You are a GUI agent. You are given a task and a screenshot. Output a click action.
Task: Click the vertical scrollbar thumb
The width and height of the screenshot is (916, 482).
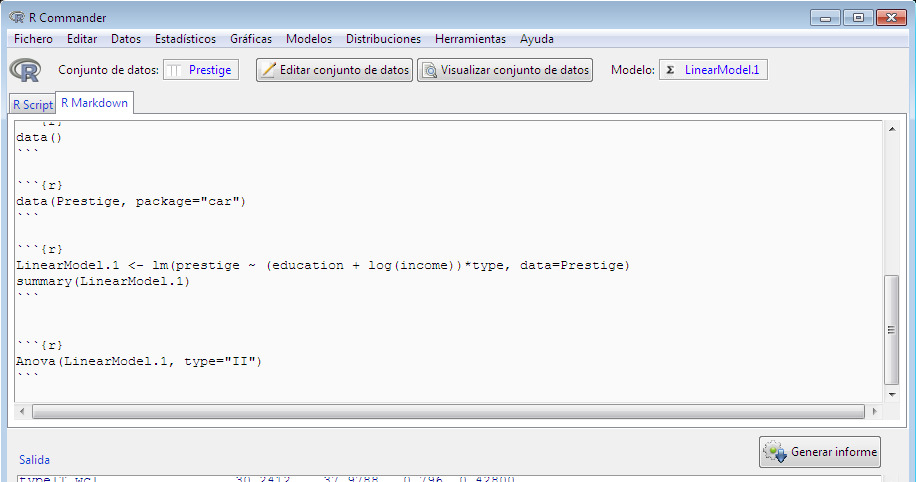click(891, 330)
